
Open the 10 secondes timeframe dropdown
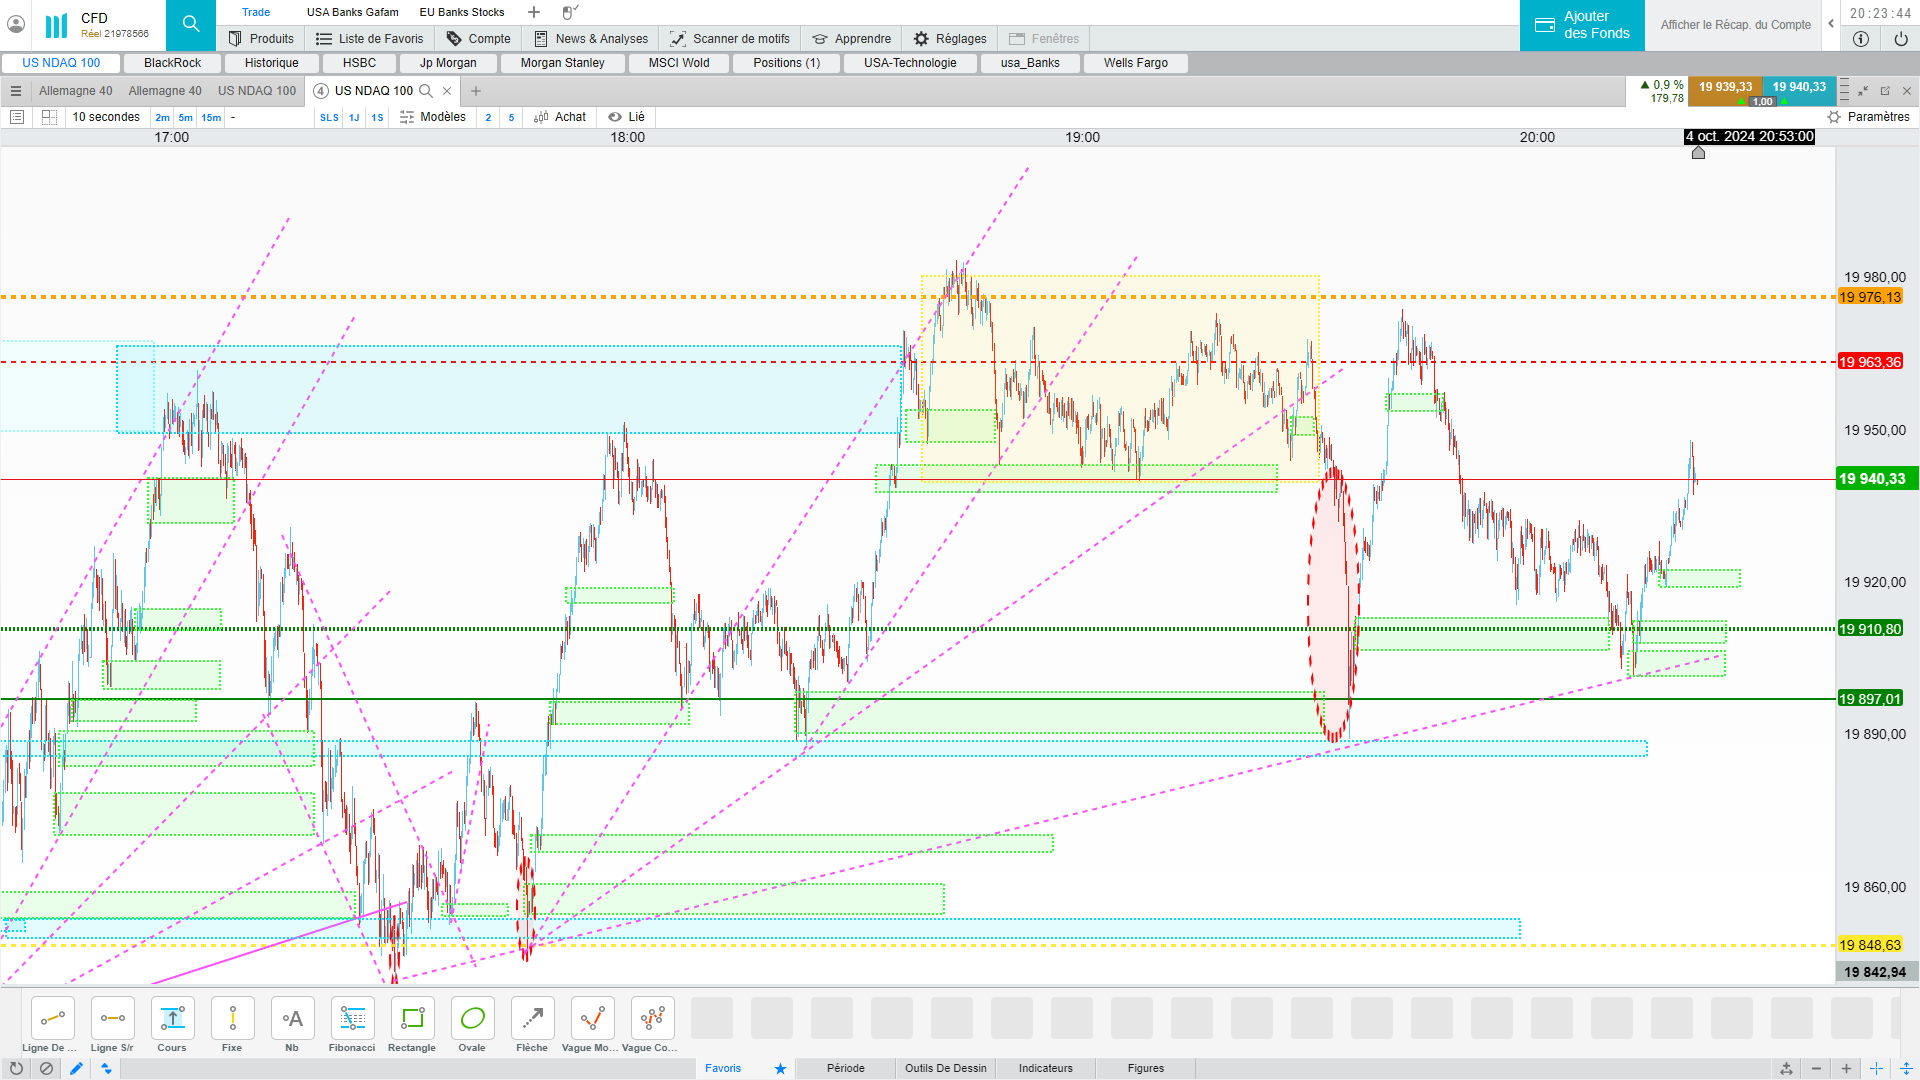coord(106,117)
